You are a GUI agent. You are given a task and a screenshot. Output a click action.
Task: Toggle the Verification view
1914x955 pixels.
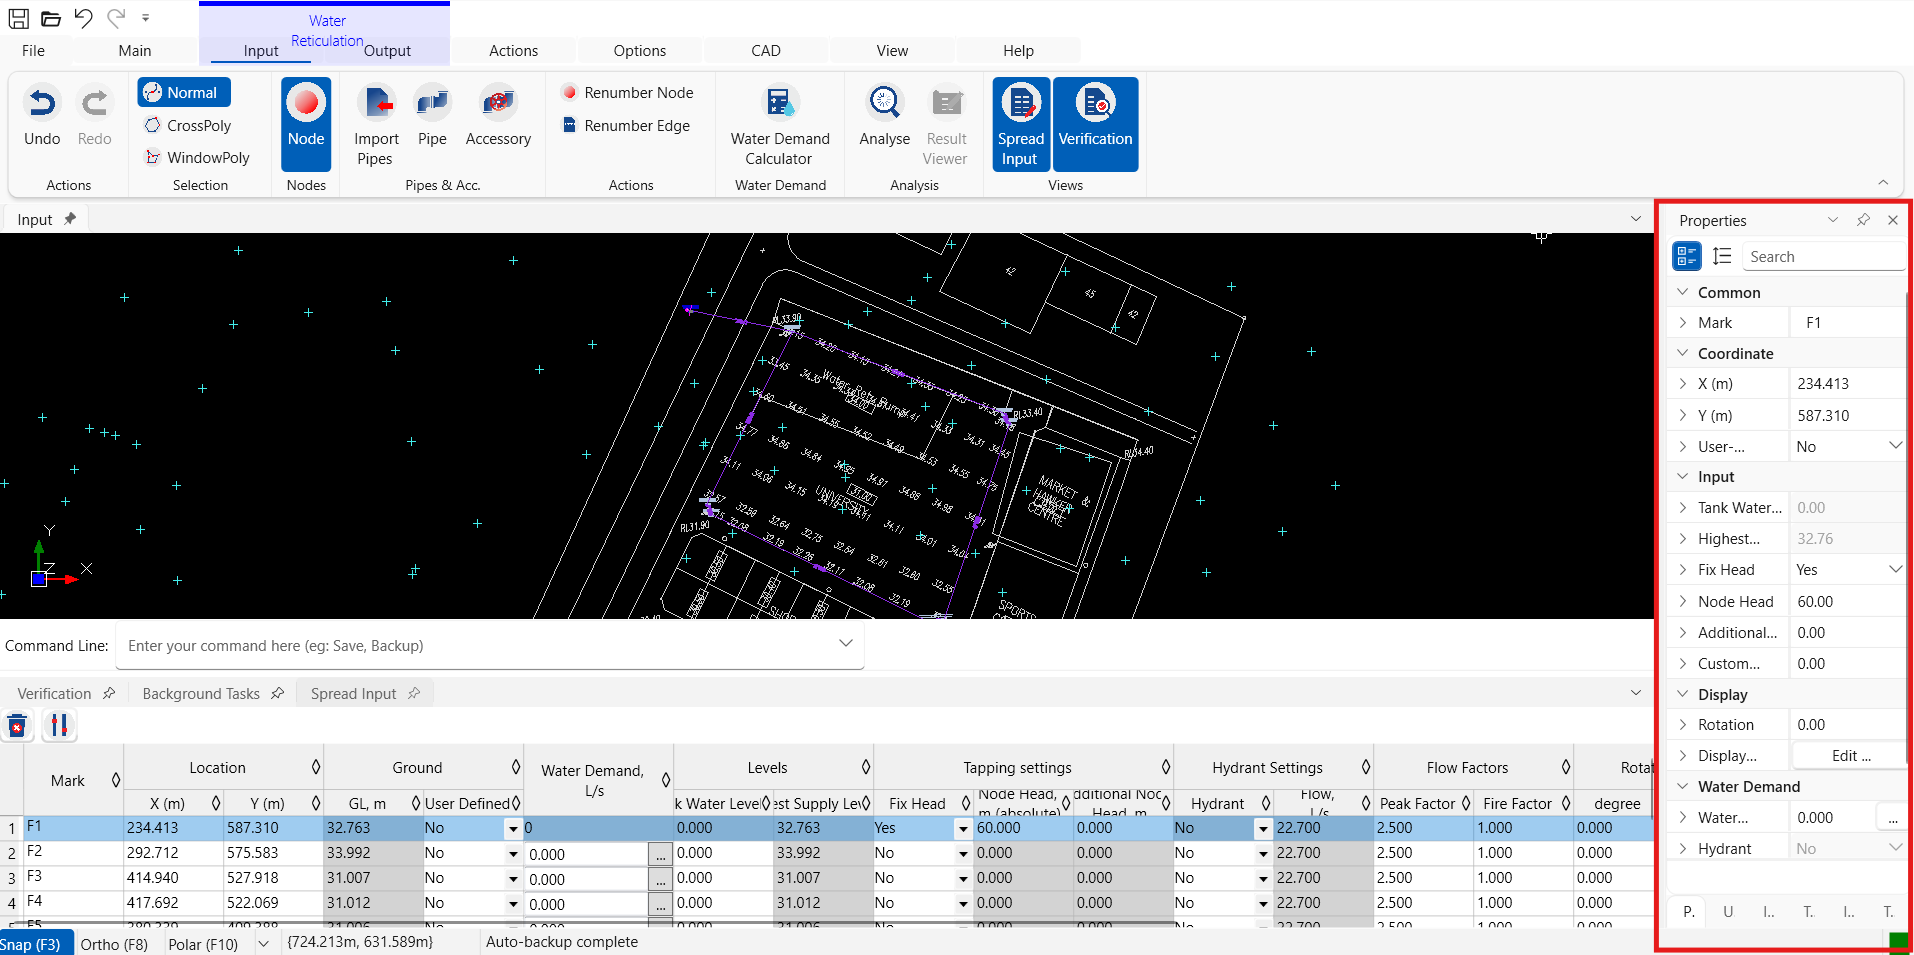point(1095,124)
